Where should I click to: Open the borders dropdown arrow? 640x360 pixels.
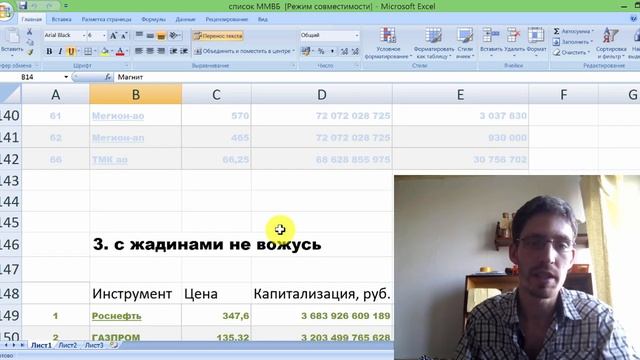(x=95, y=51)
